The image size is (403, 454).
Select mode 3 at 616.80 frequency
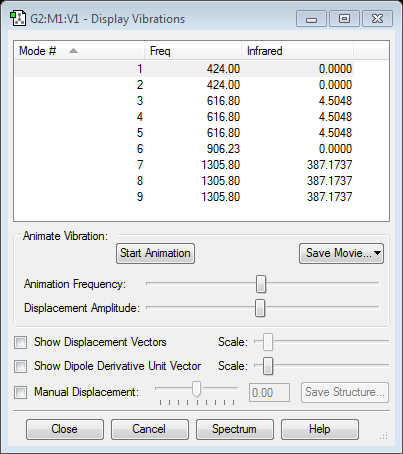point(184,101)
